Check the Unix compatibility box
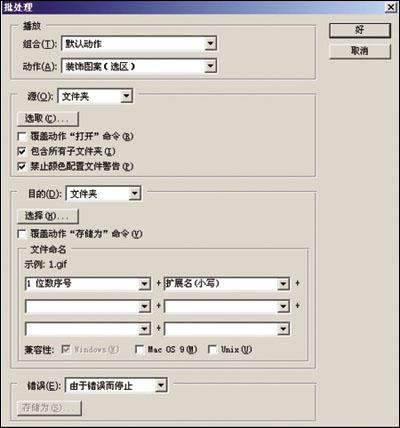400x428 pixels. pyautogui.click(x=212, y=350)
